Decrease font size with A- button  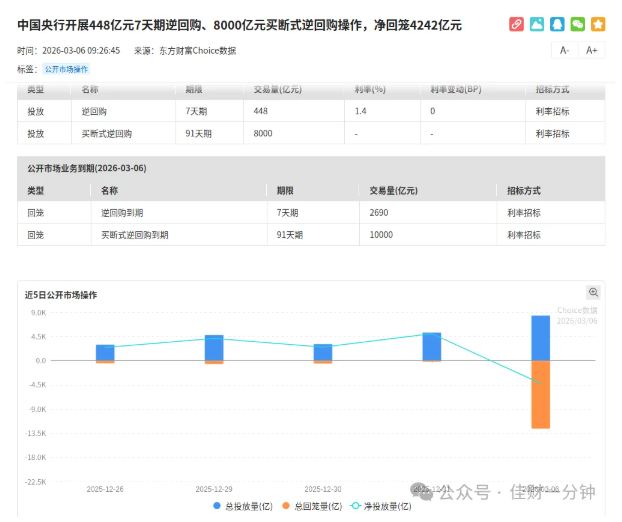564,50
